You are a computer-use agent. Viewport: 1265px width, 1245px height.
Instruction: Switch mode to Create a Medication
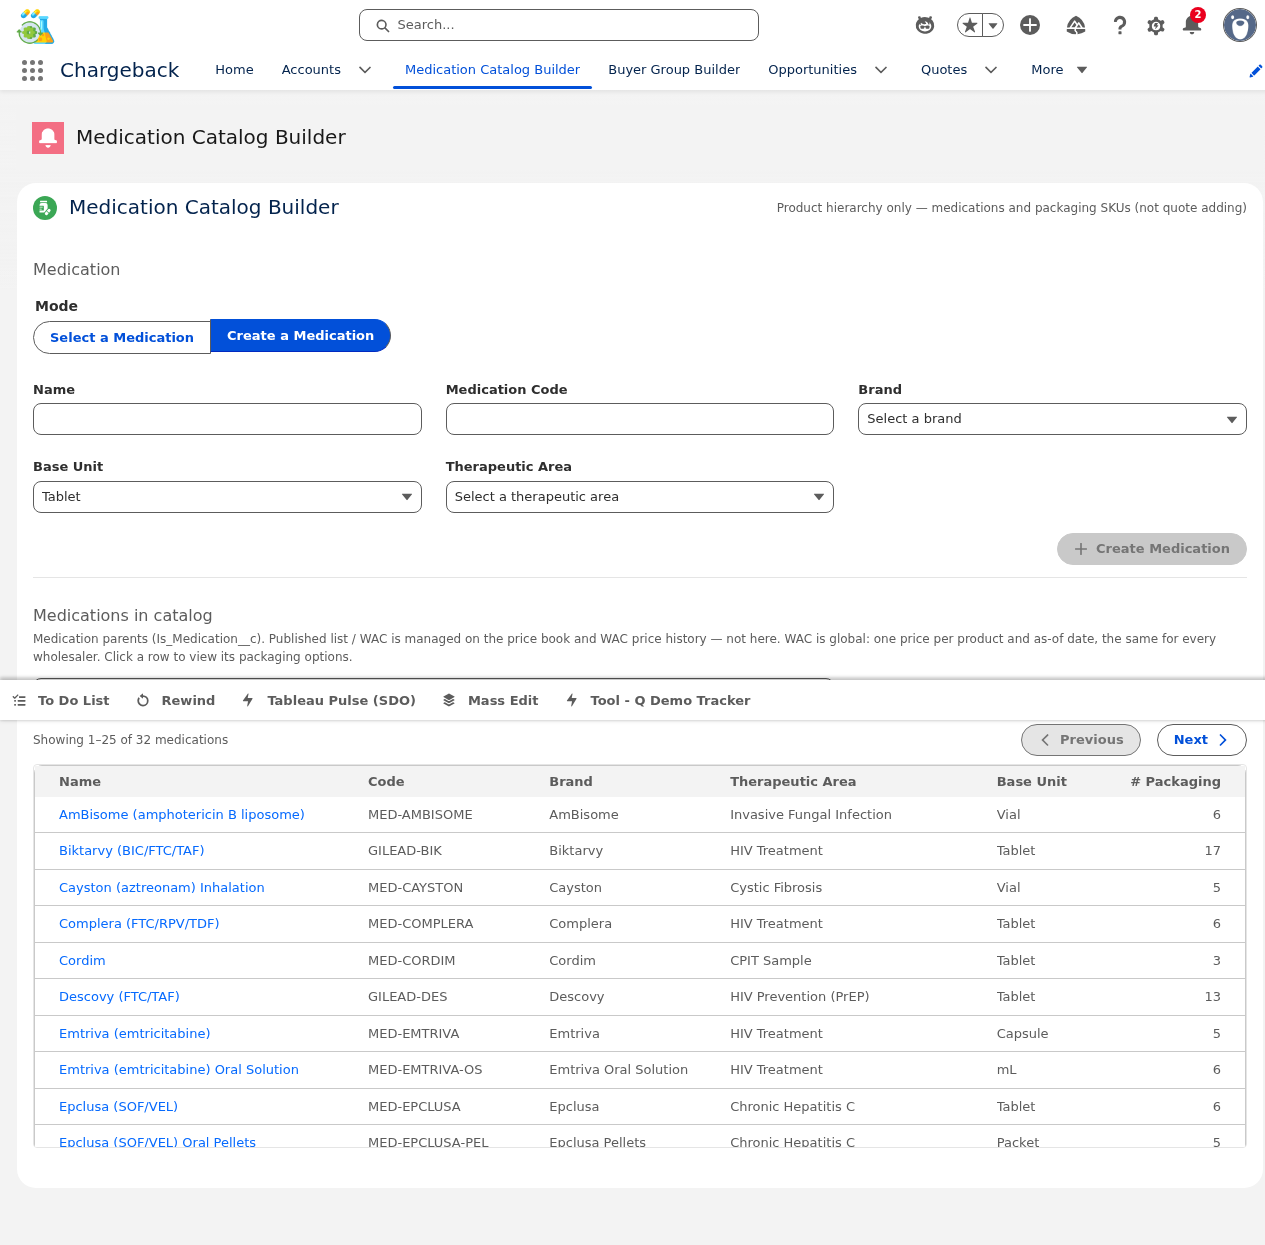point(300,336)
